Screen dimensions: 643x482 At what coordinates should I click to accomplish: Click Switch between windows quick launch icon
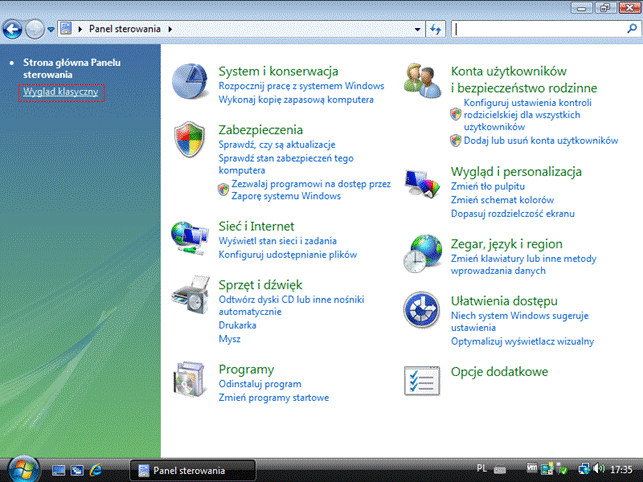click(x=77, y=470)
